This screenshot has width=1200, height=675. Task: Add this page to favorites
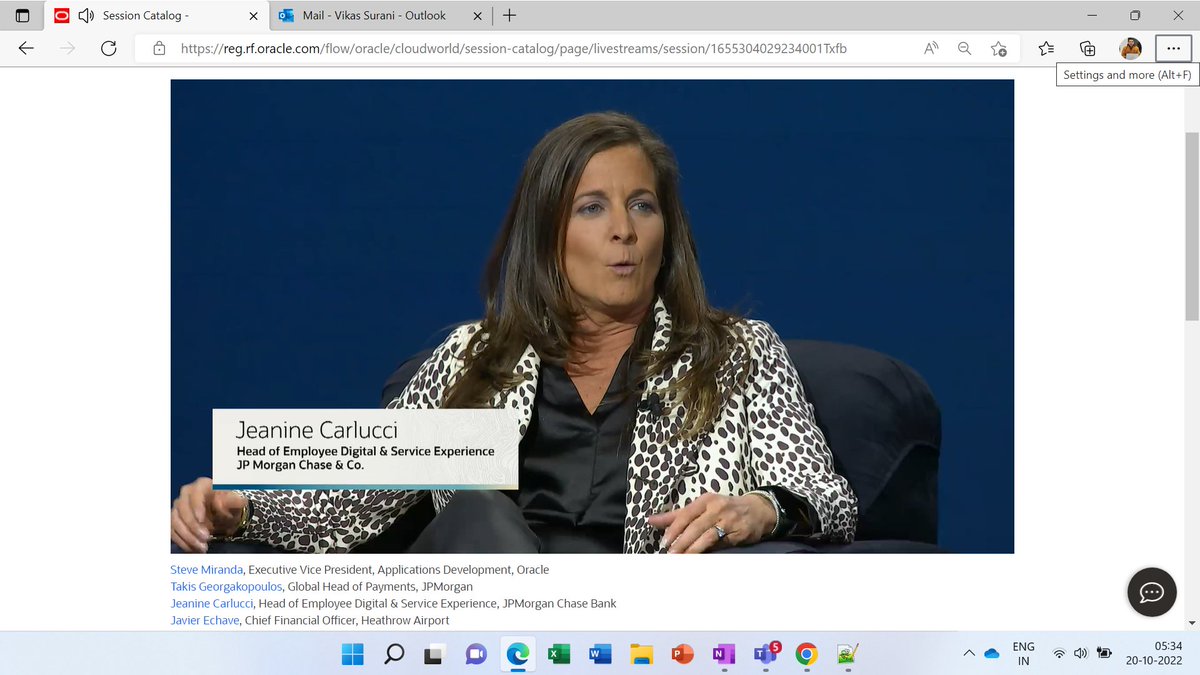(998, 48)
